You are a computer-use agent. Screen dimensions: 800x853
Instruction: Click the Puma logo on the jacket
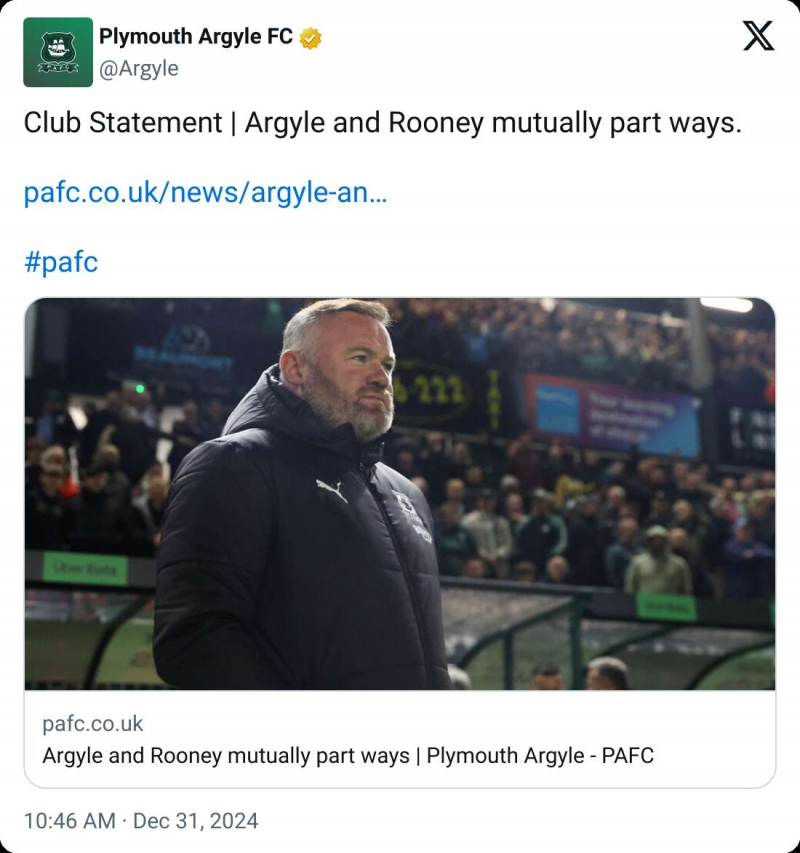[331, 490]
